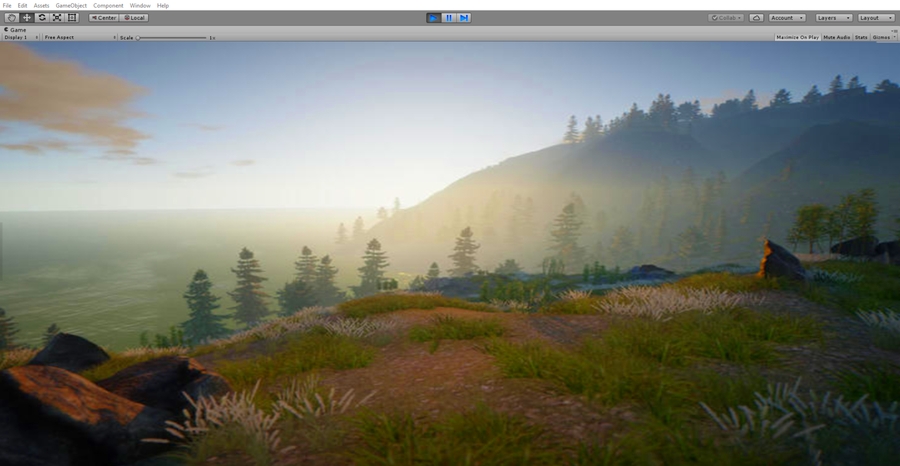Click the Game view Scale slider
The width and height of the screenshot is (900, 466).
click(172, 37)
